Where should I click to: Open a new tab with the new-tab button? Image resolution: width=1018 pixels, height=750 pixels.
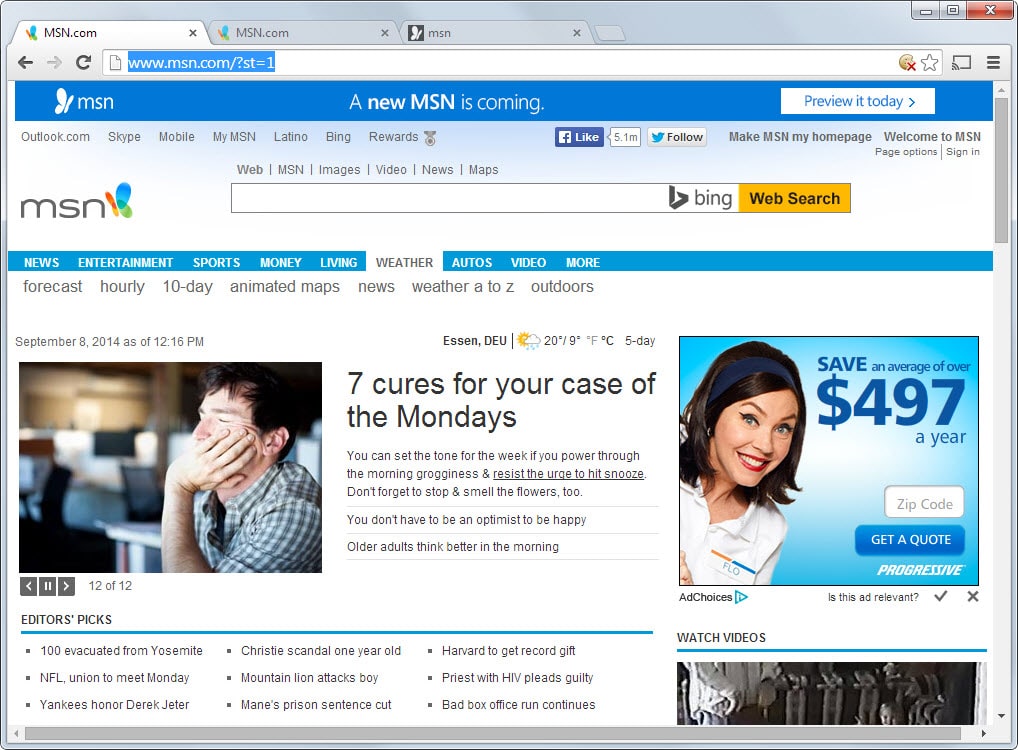(x=609, y=32)
